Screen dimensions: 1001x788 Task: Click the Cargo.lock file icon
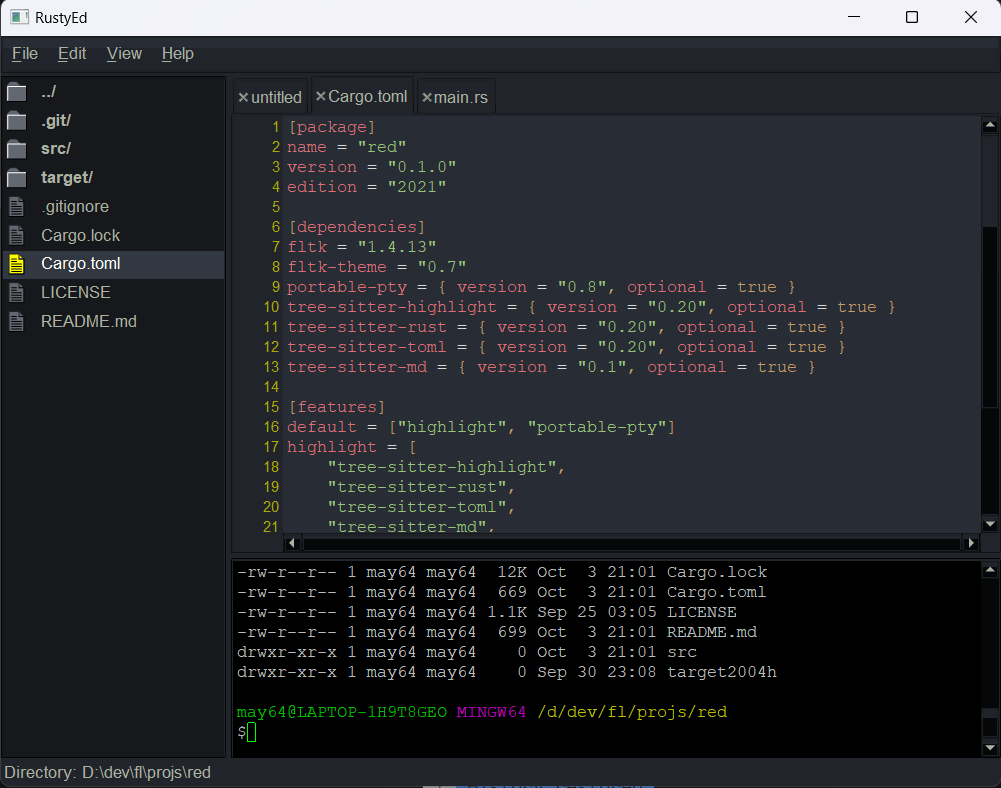tap(16, 236)
